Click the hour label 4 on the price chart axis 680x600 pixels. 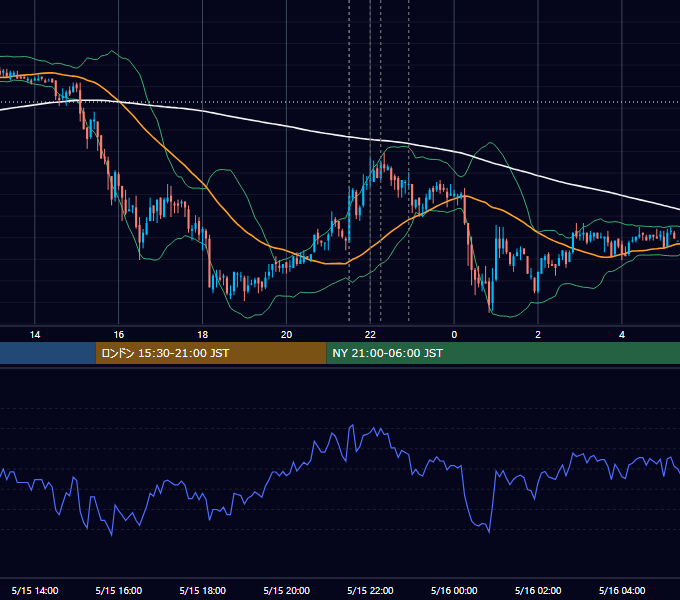coord(622,335)
